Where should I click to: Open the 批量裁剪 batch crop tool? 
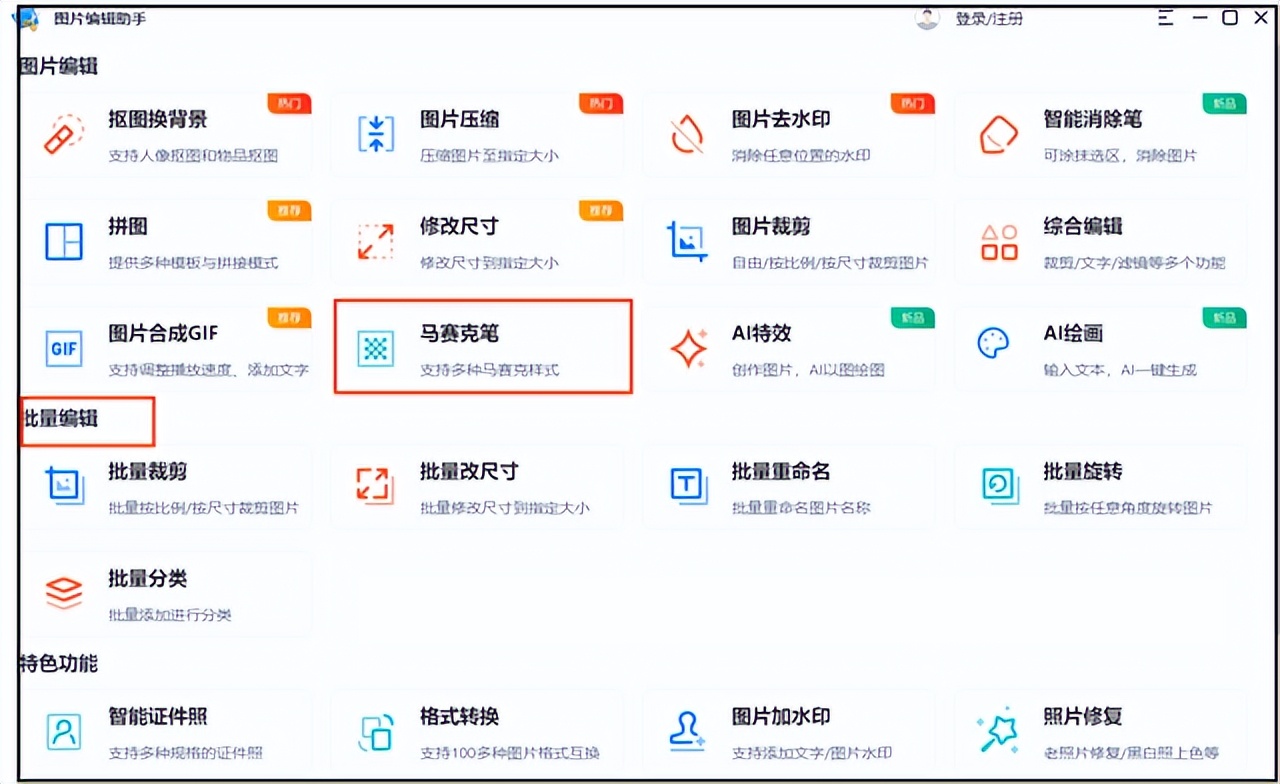(x=62, y=486)
